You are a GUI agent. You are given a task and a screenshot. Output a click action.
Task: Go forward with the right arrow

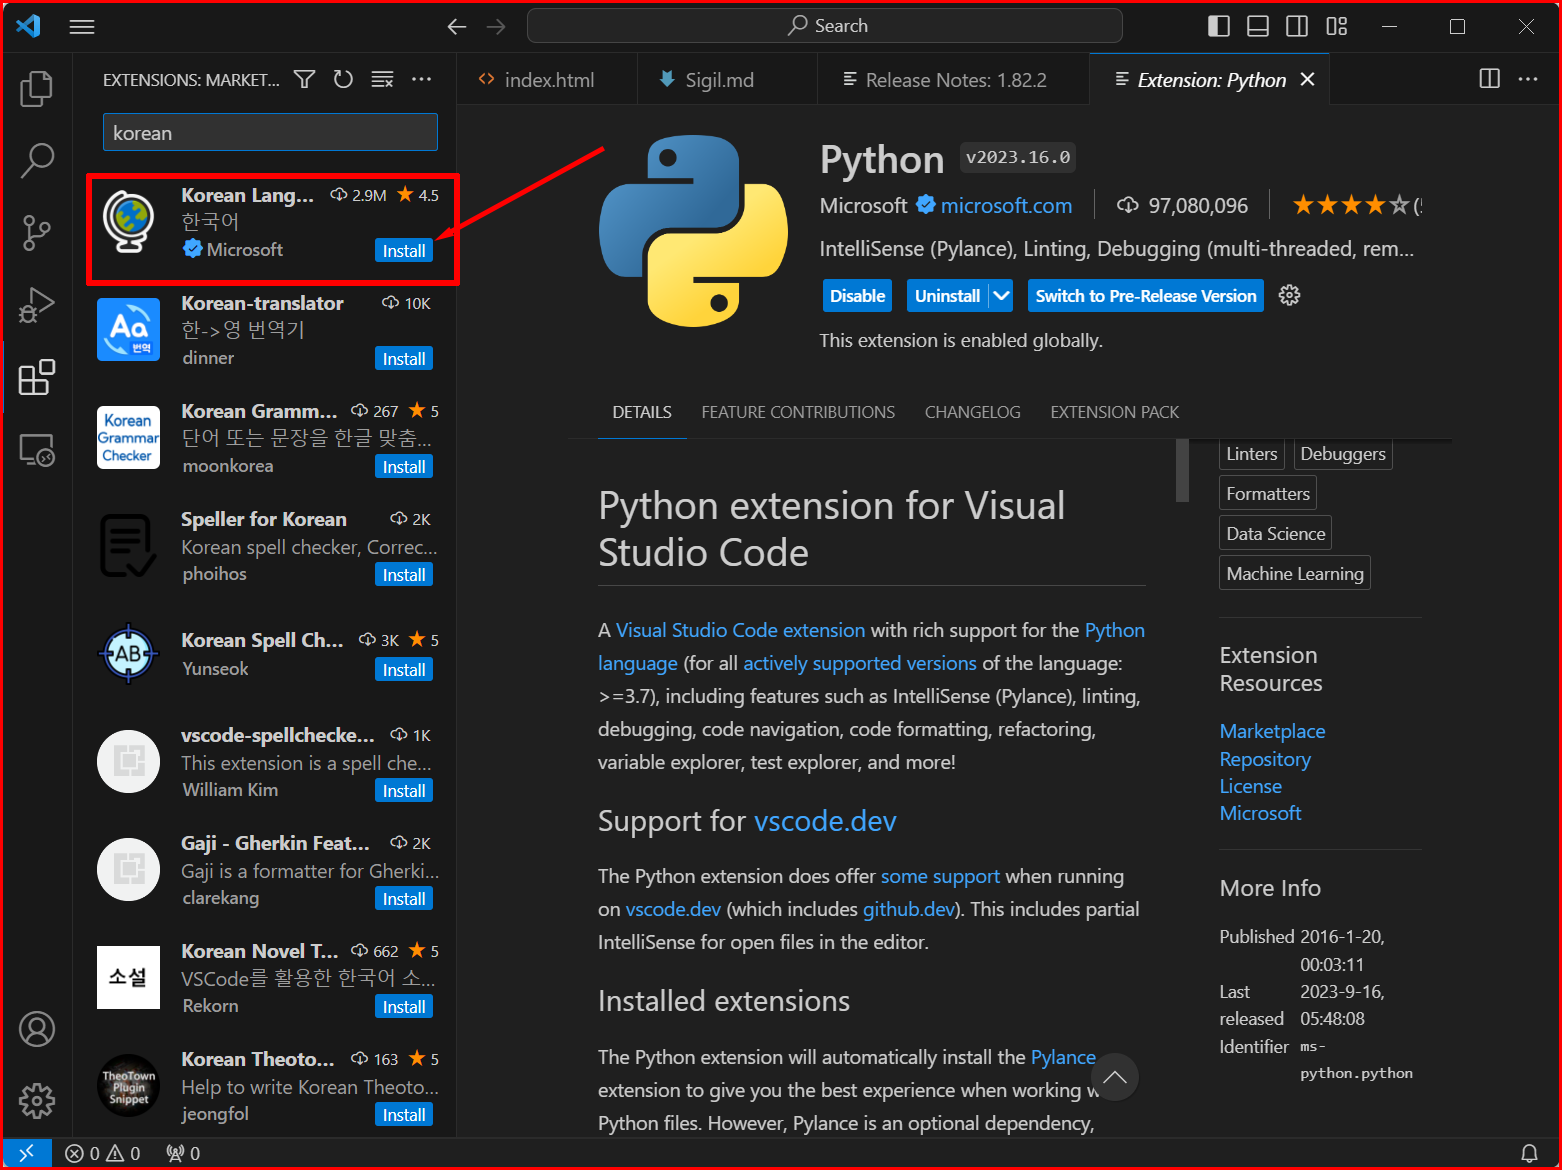(496, 27)
